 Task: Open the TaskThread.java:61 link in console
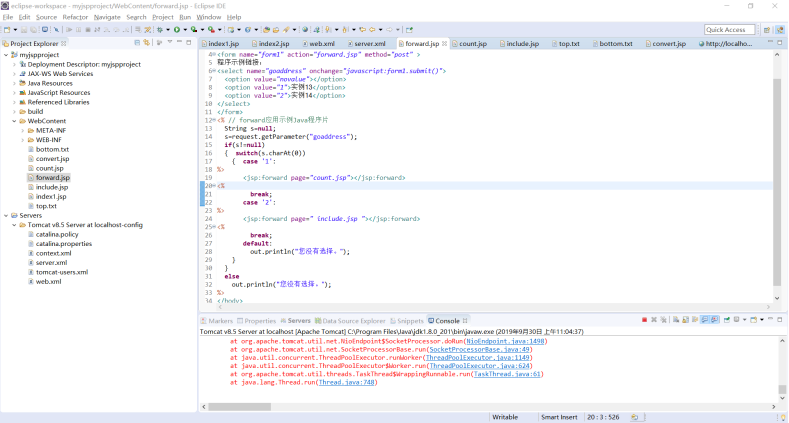click(x=507, y=374)
